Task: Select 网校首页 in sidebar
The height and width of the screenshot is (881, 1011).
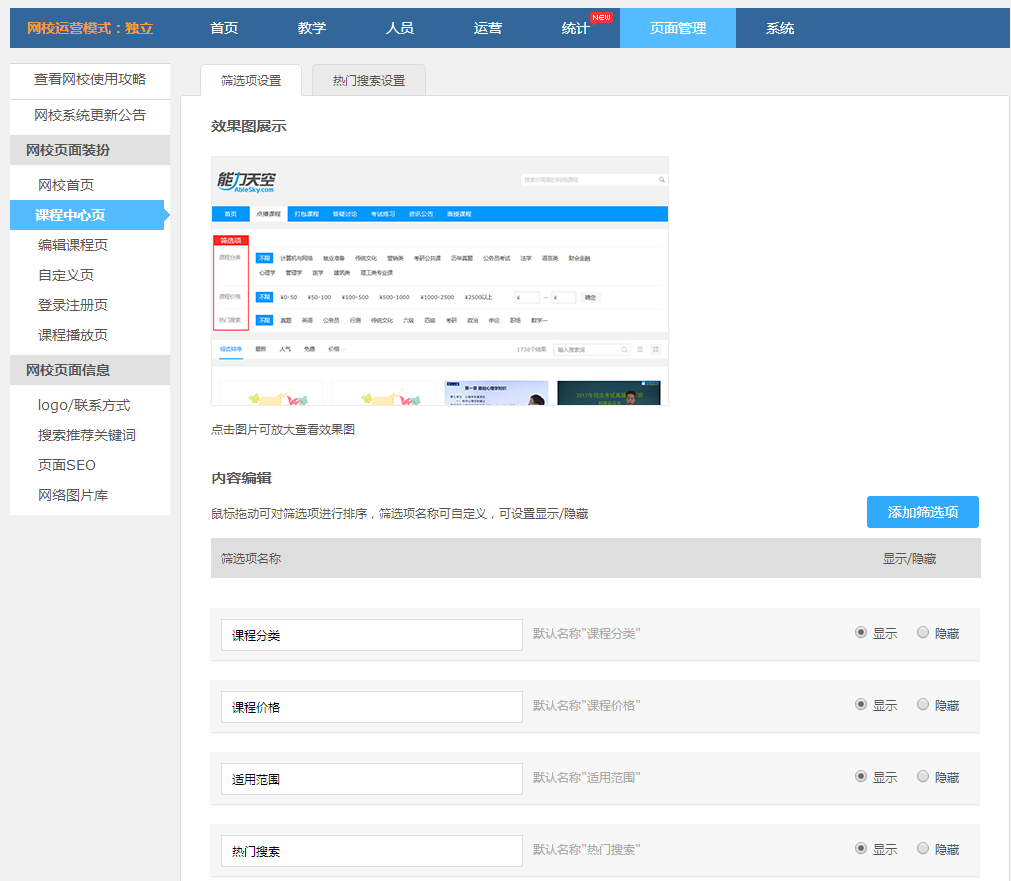Action: point(66,185)
